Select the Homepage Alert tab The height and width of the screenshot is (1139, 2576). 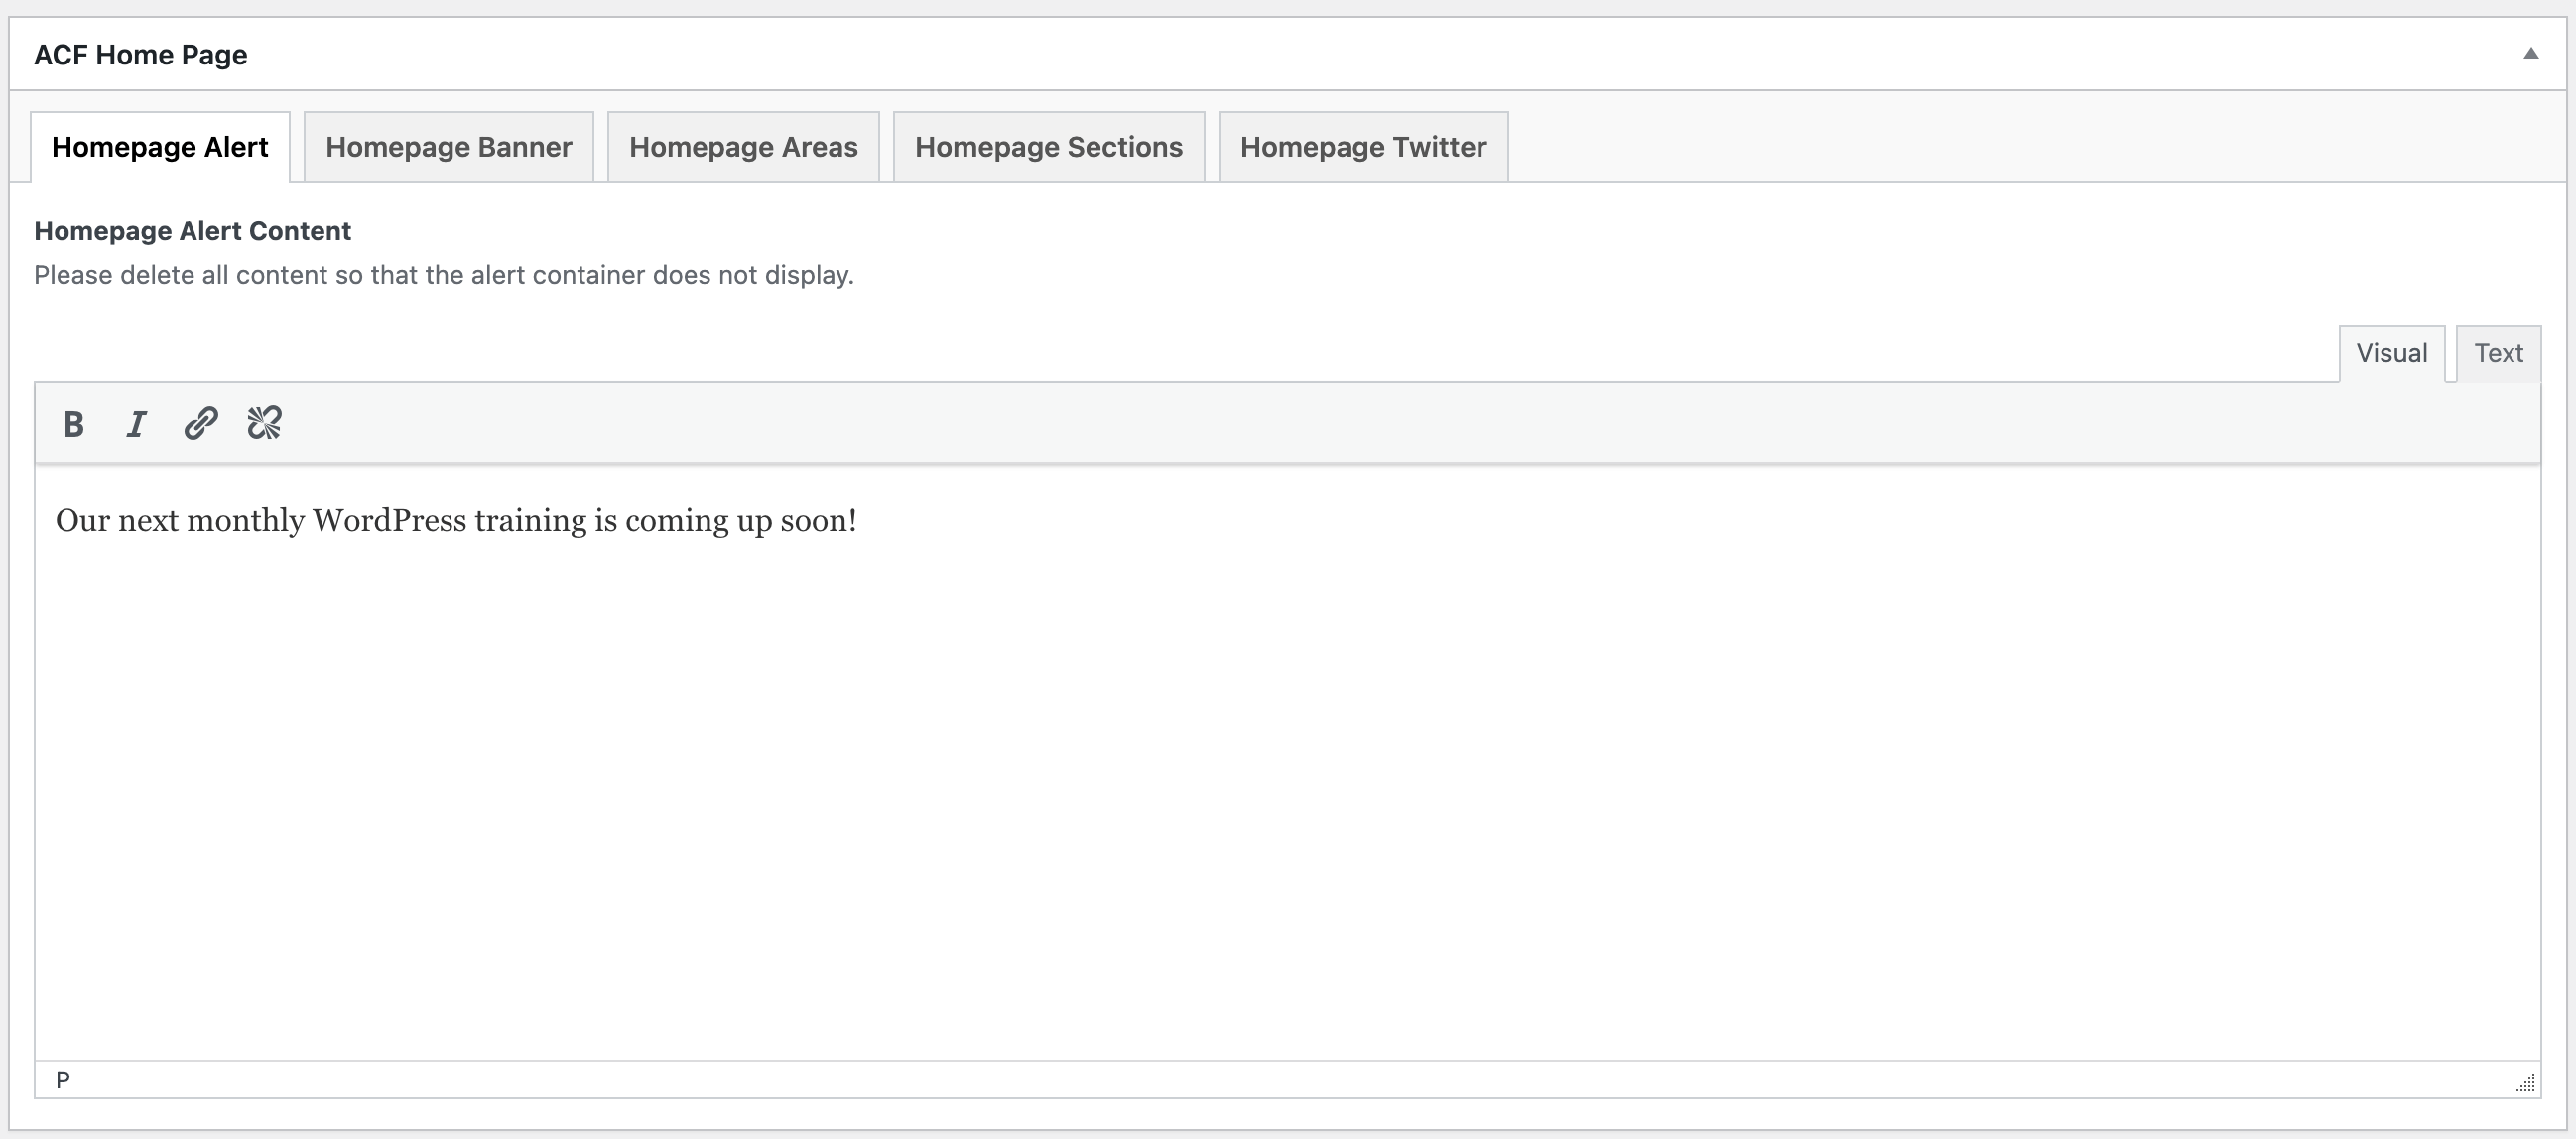[160, 147]
